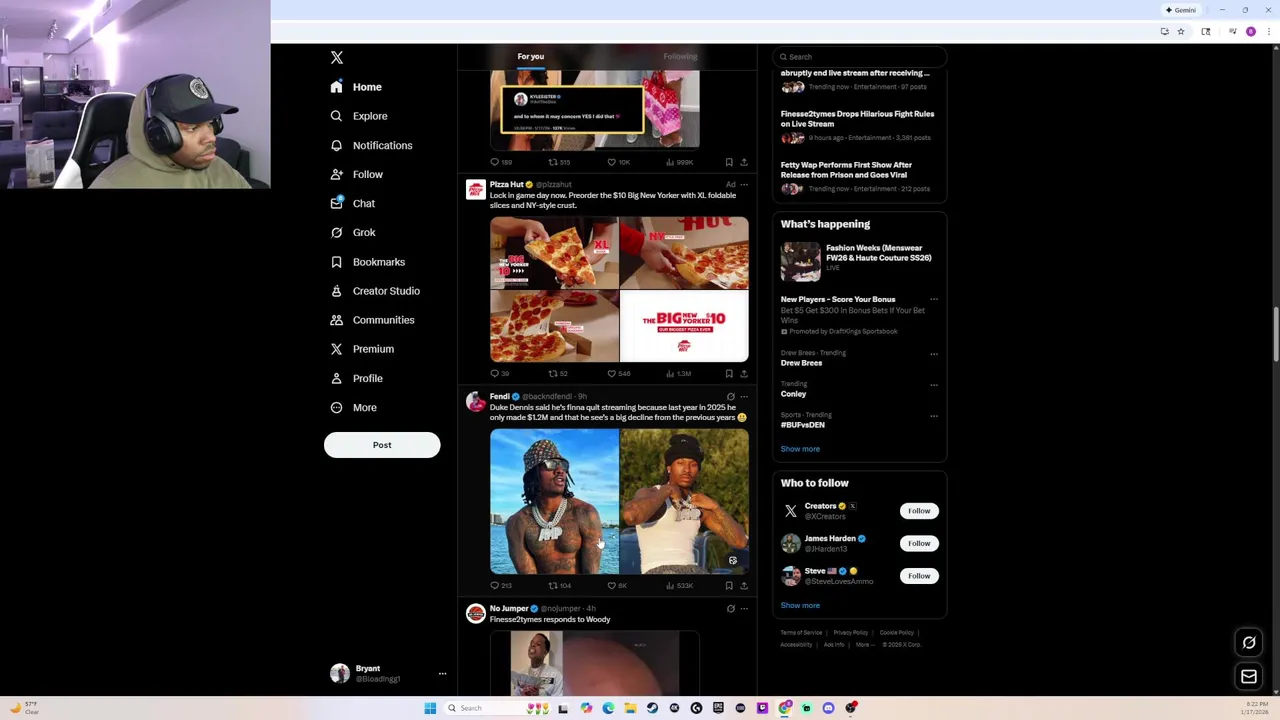Open account menu dots next to Bryant

click(x=442, y=674)
